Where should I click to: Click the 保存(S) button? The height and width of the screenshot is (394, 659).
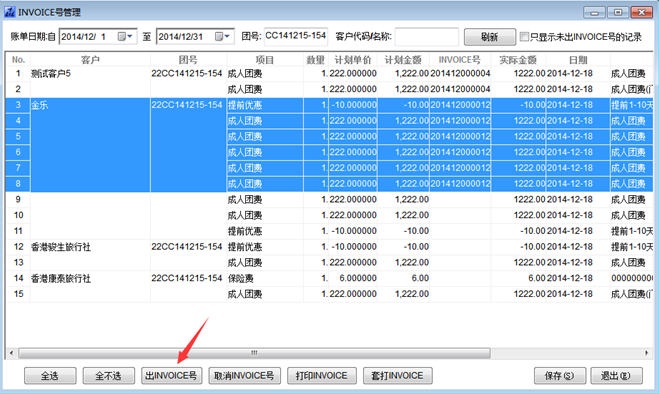pos(560,375)
